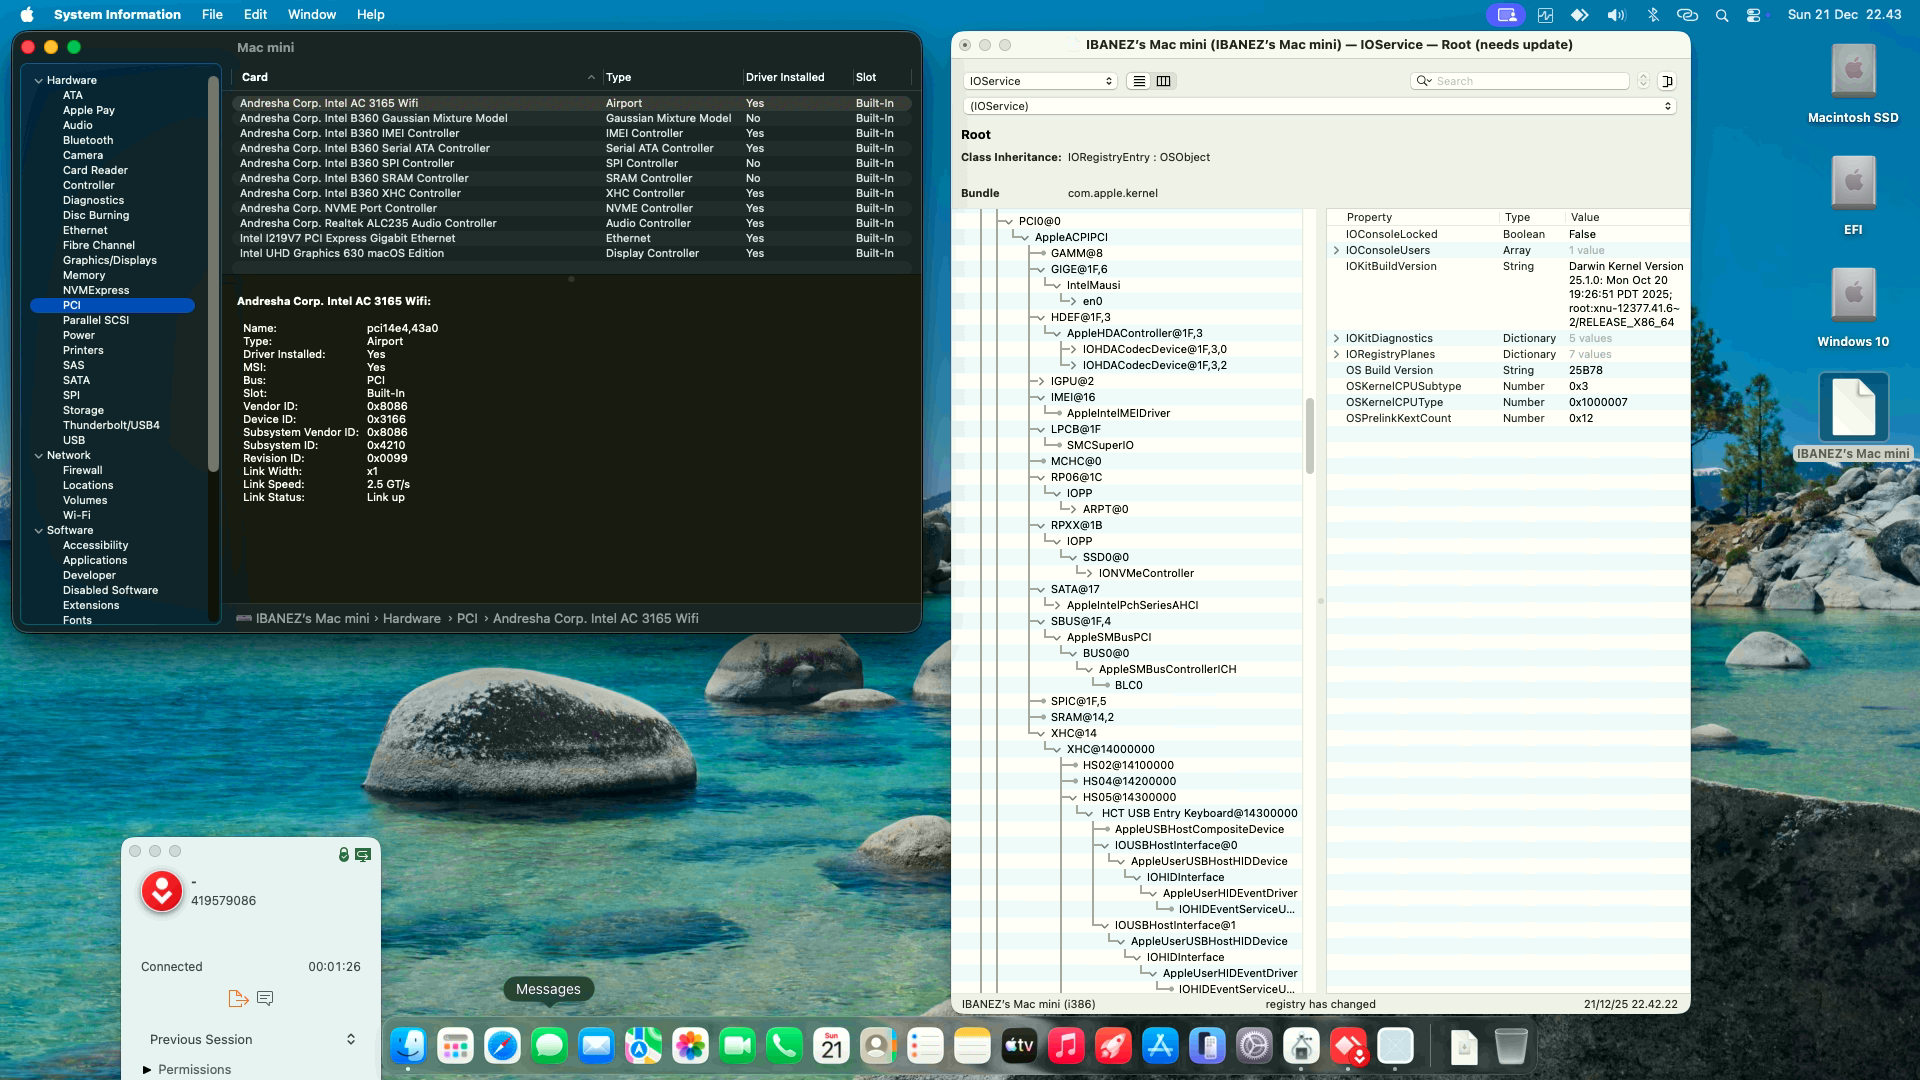Viewport: 1920px width, 1080px height.
Task: Select the Intel UHD Graphics 630 macOS Edition row
Action: [x=572, y=253]
